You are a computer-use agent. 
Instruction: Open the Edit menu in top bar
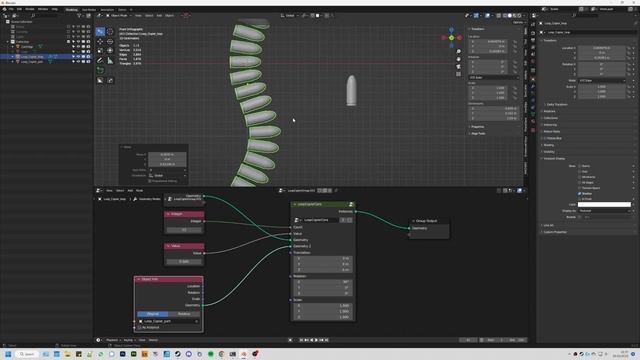point(19,9)
